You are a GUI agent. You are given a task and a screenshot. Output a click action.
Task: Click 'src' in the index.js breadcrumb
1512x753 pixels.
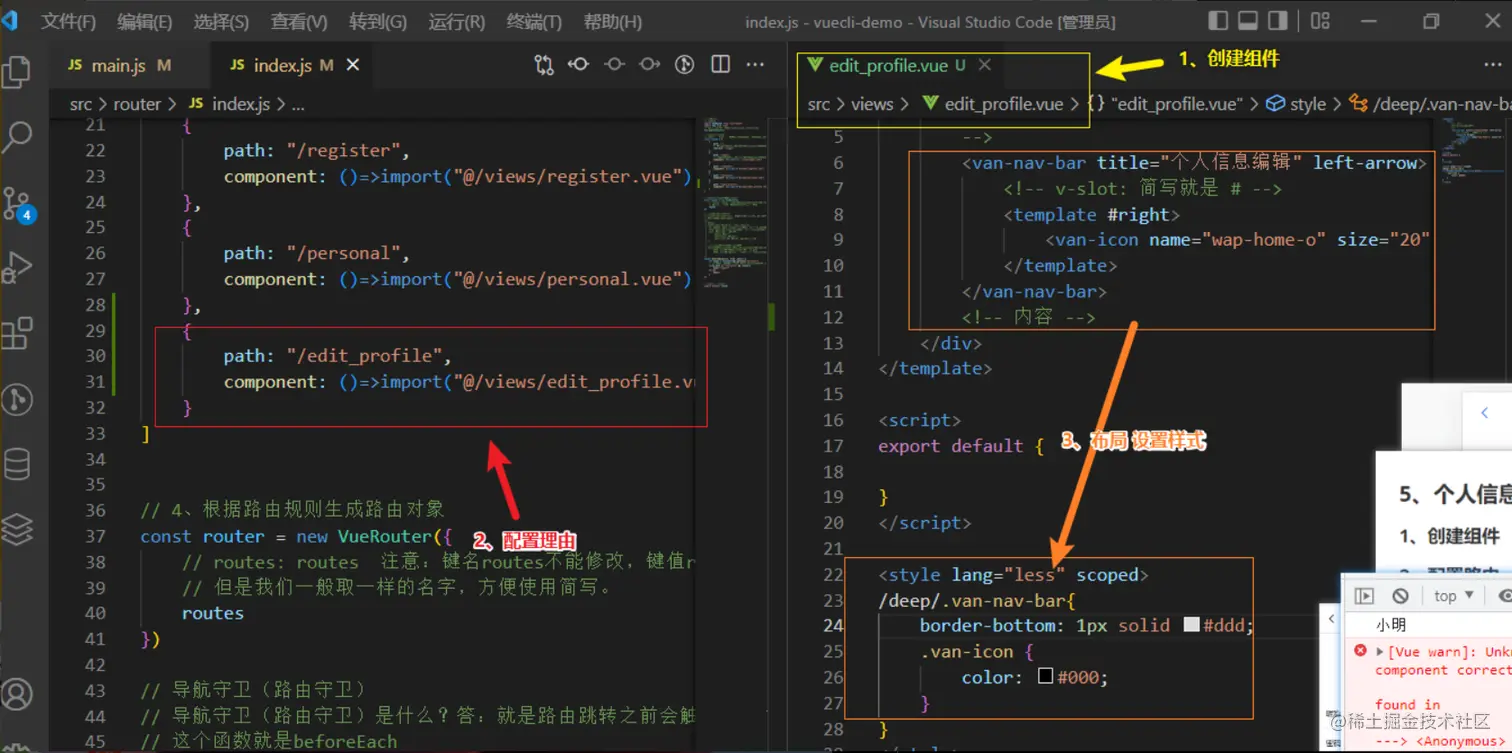tap(81, 104)
